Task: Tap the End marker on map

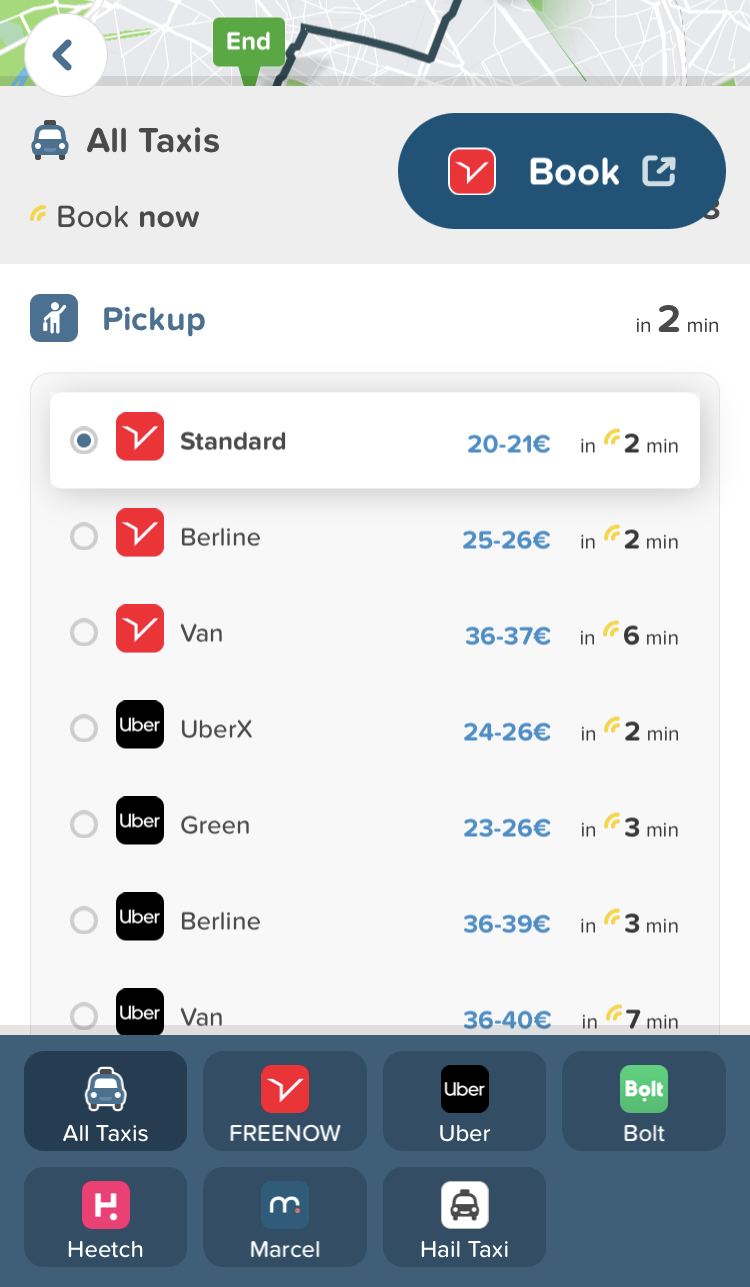Action: tap(248, 42)
